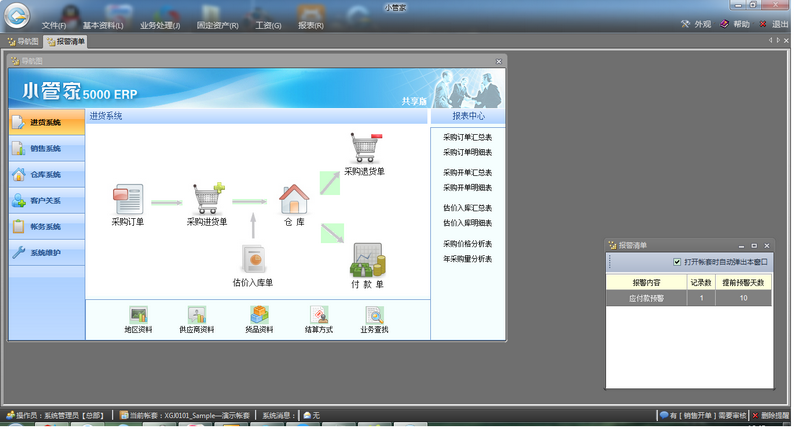
Task: Open 货品资料 icon
Action: coord(259,315)
